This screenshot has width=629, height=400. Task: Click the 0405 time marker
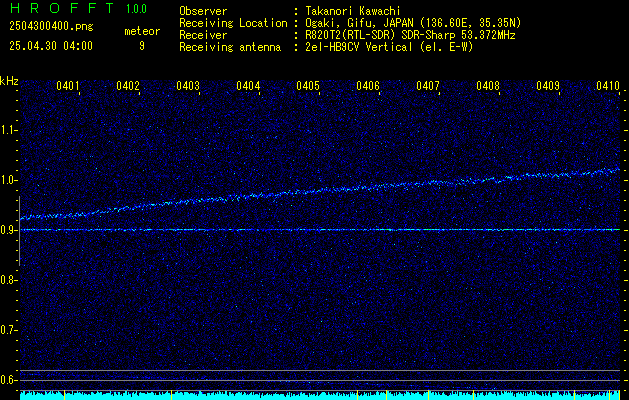(x=308, y=86)
